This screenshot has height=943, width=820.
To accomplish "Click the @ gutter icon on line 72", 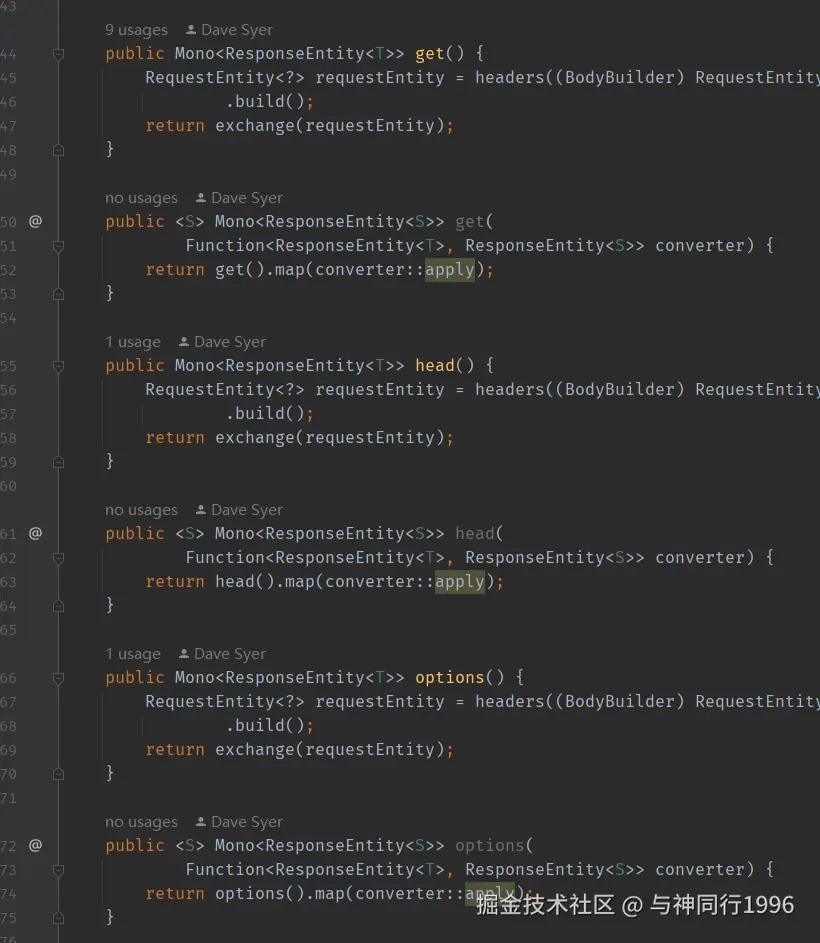I will tap(35, 846).
